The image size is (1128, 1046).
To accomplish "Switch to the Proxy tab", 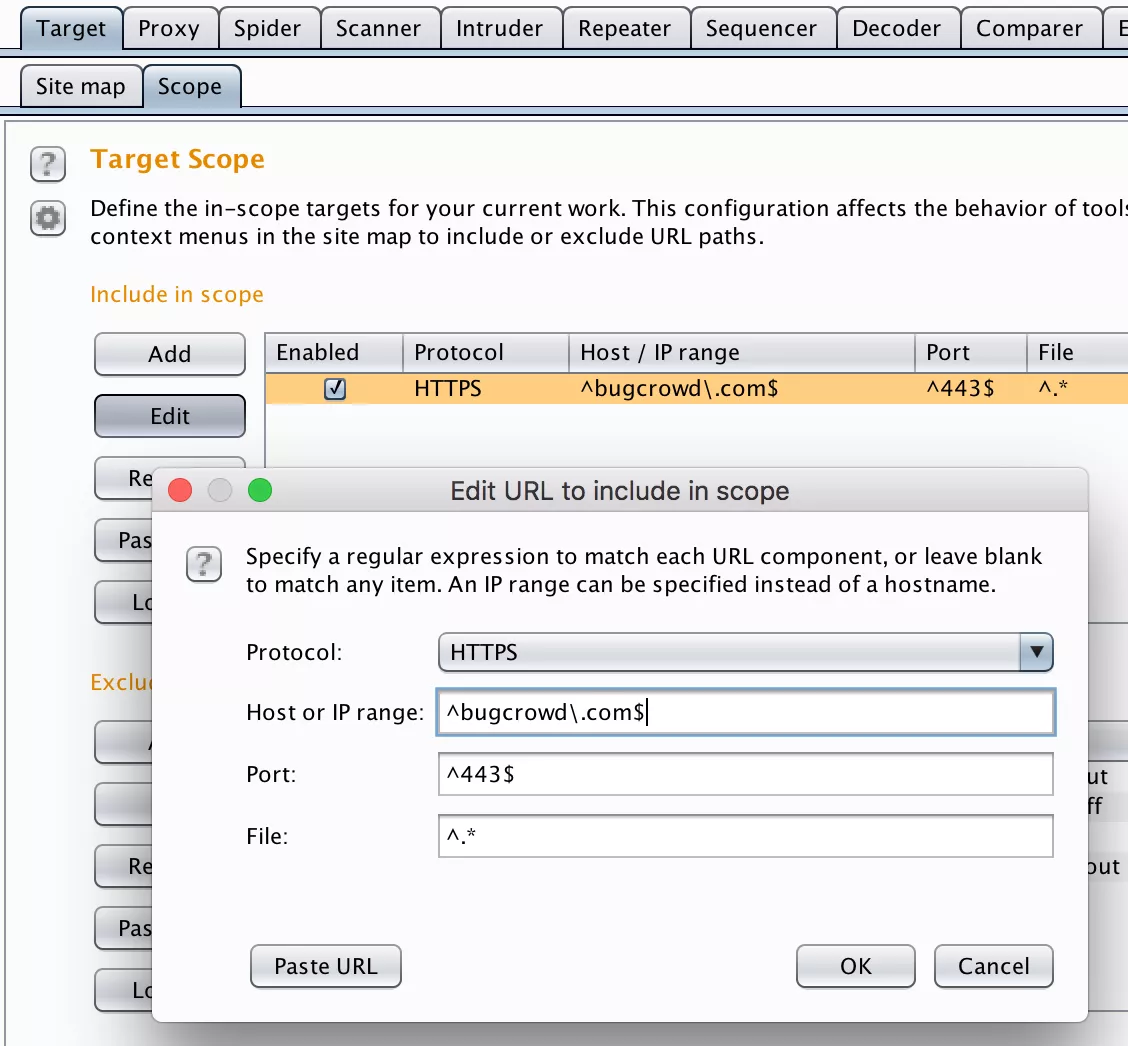I will point(170,28).
